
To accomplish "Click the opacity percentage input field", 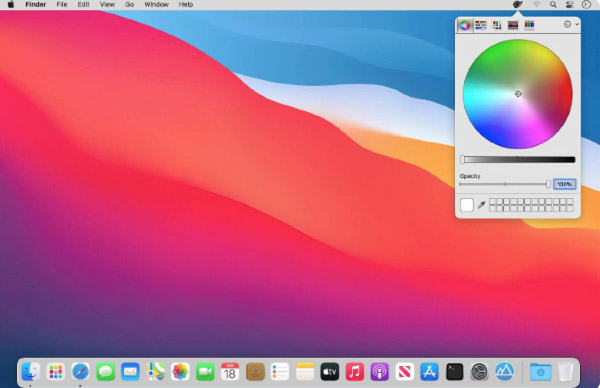I will pyautogui.click(x=564, y=184).
